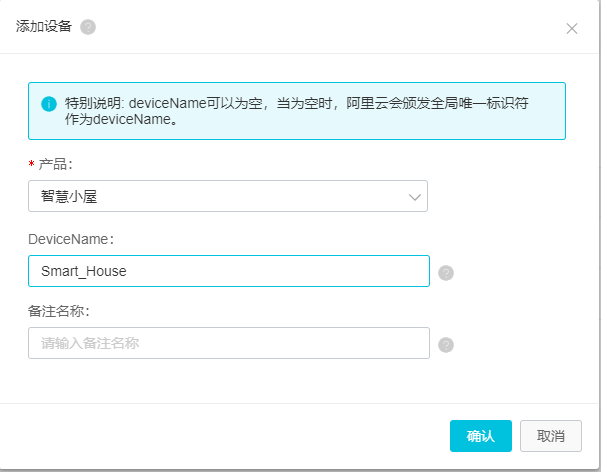Click the help icon beside 添加设备 title
This screenshot has width=601, height=472.
[88, 27]
